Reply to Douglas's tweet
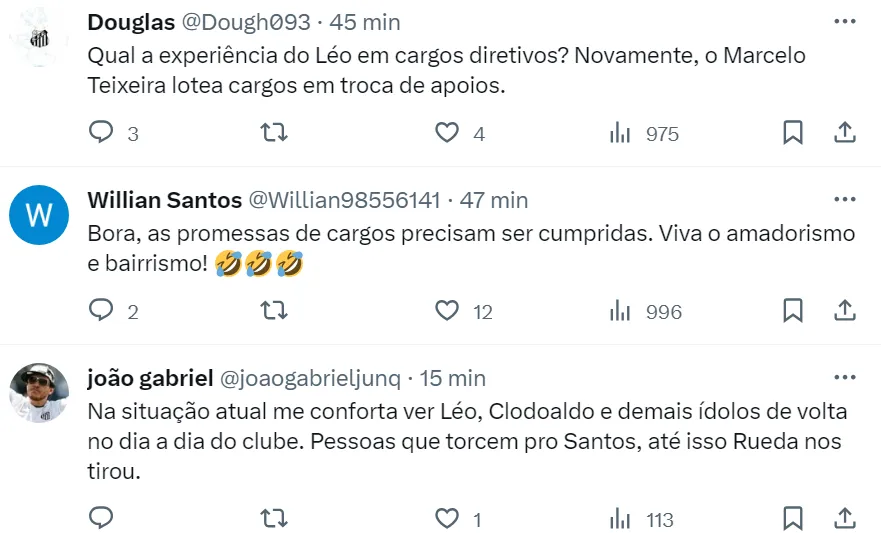The width and height of the screenshot is (881, 533). click(102, 133)
